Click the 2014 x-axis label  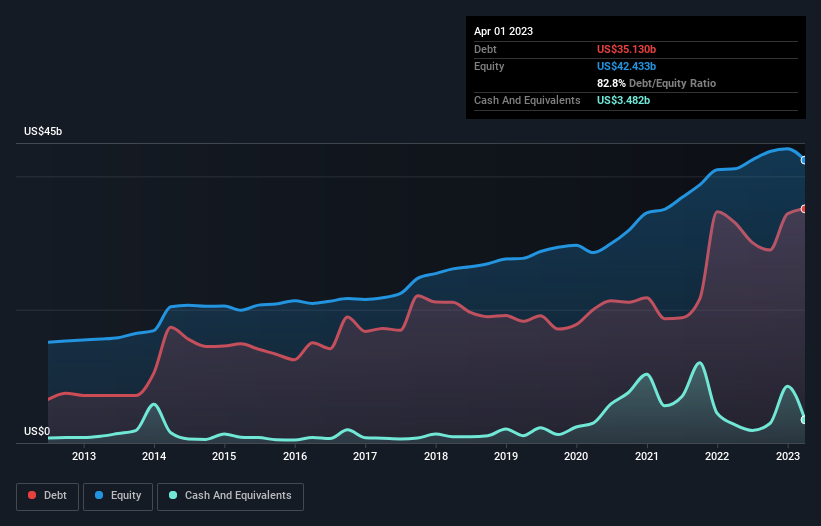[x=154, y=456]
